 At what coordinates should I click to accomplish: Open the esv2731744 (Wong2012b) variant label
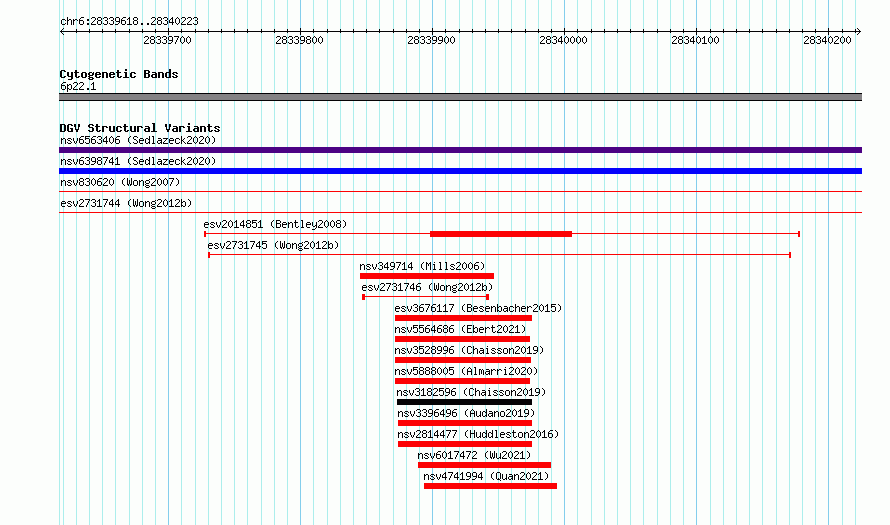click(126, 203)
